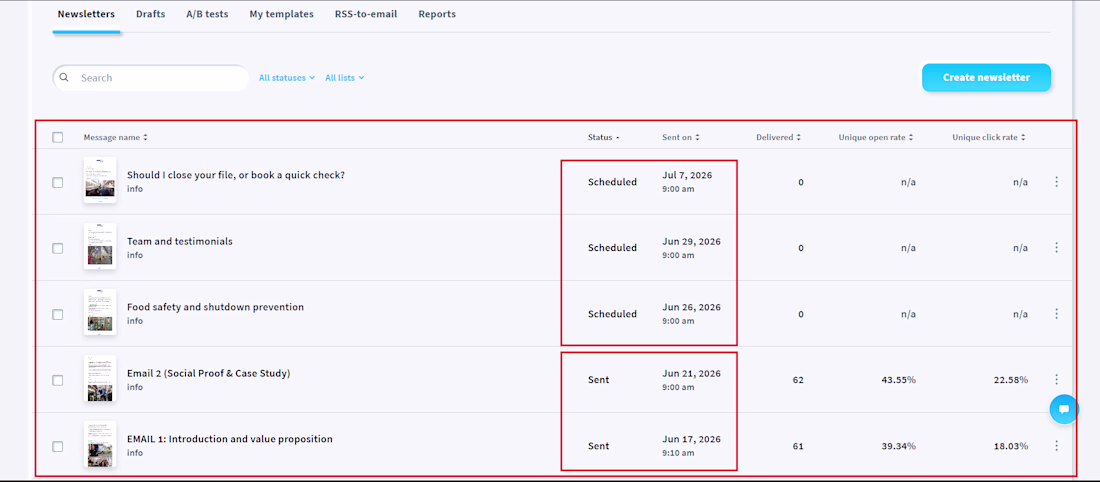Open the Reports tab
This screenshot has height=482, width=1100.
click(x=437, y=14)
